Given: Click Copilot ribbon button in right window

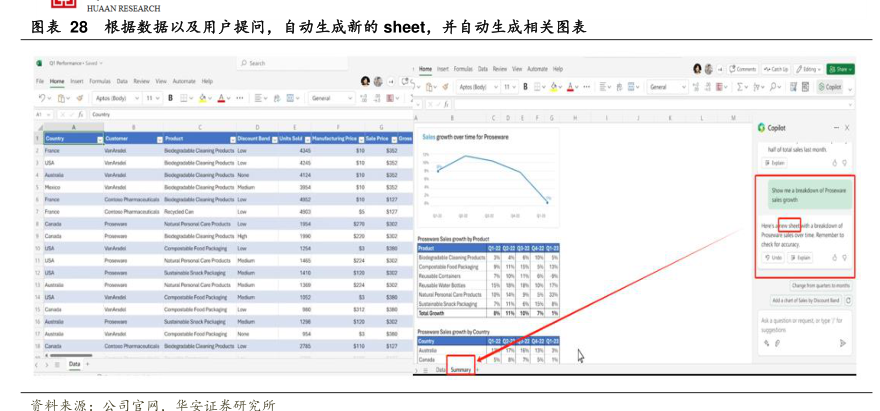Looking at the screenshot, I should point(831,87).
